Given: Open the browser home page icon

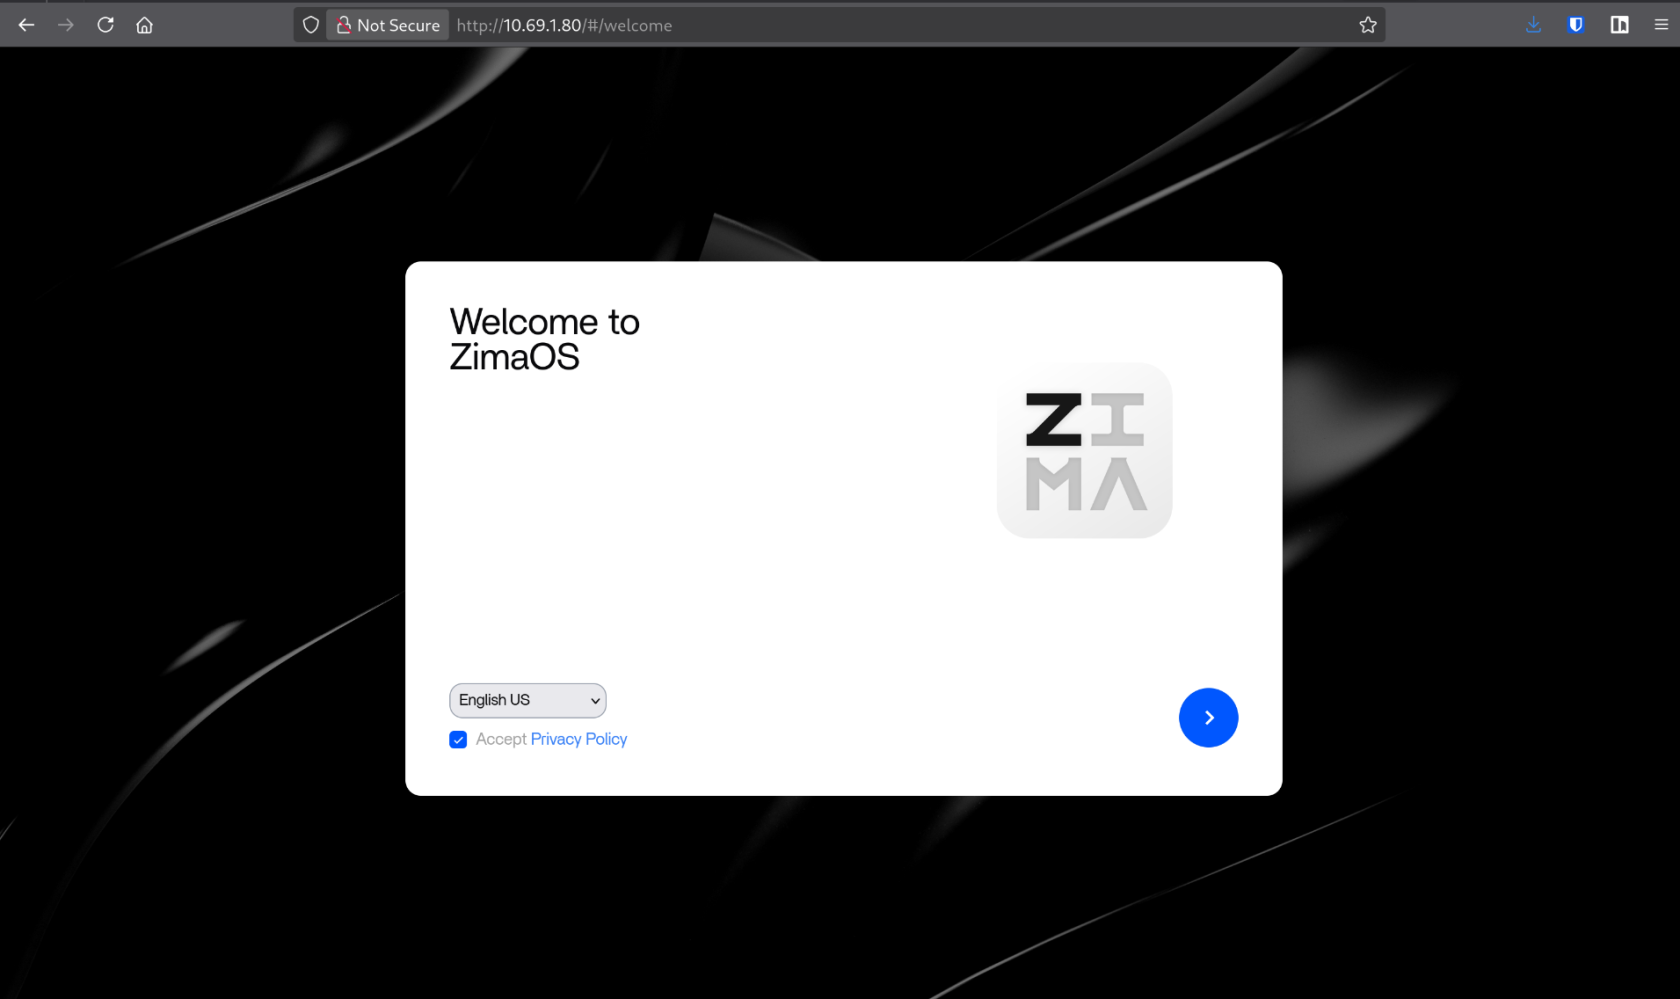Looking at the screenshot, I should coord(145,25).
